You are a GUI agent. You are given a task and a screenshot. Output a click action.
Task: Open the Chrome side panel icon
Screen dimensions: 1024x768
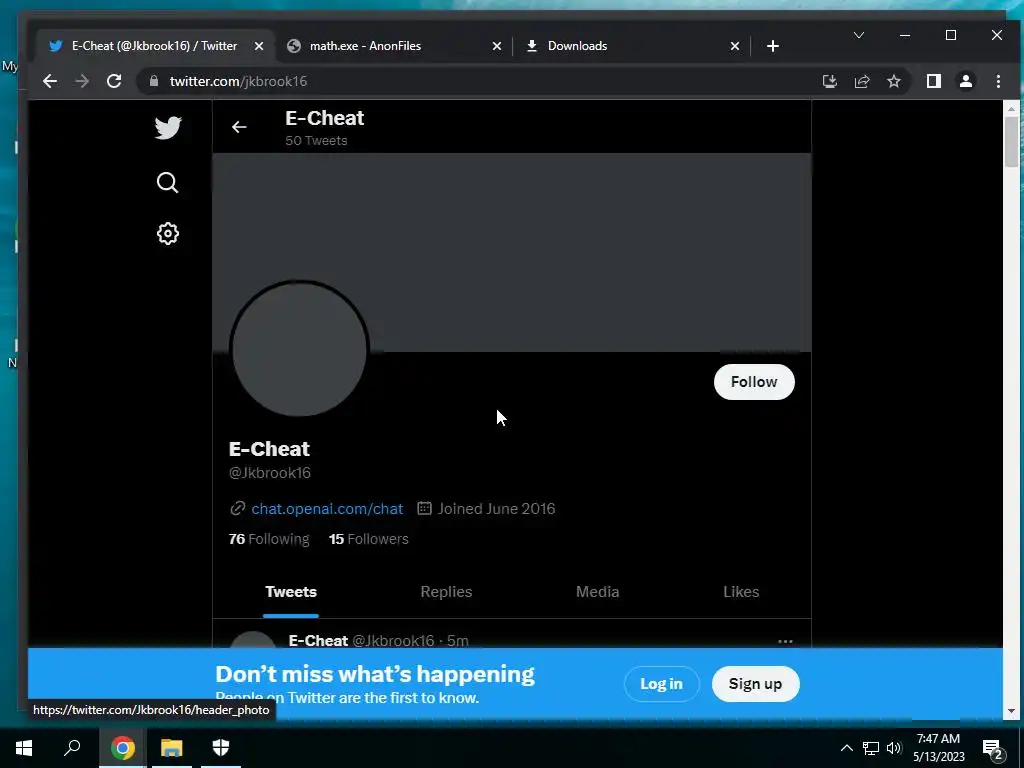coord(934,81)
